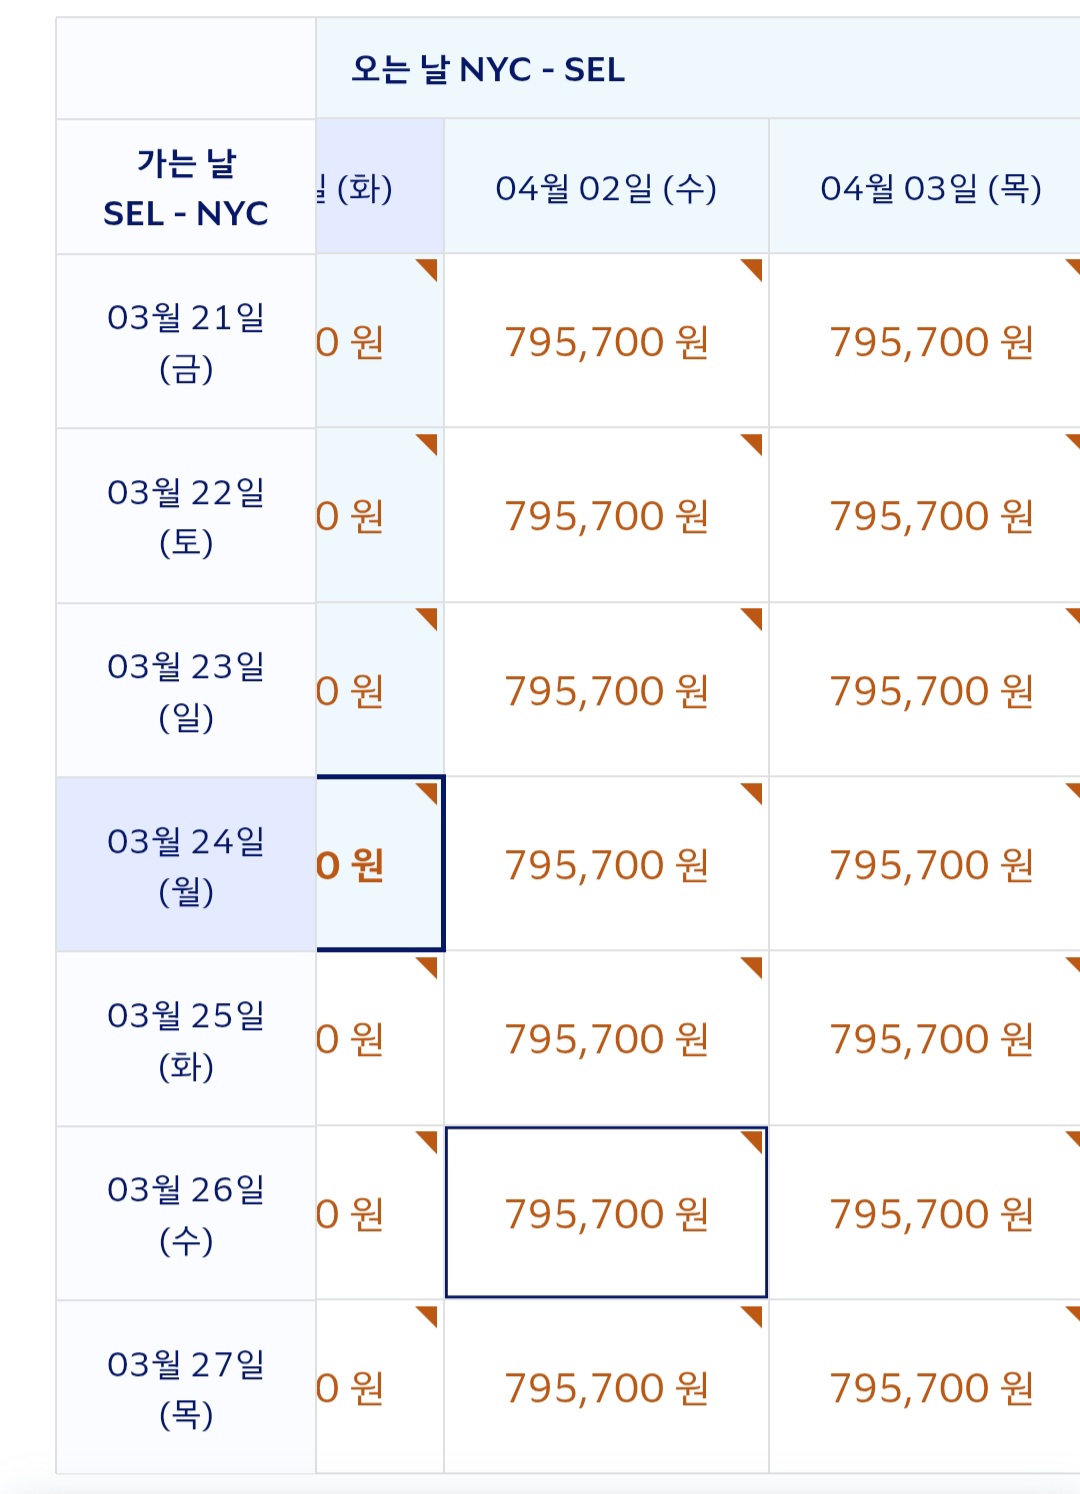
Task: Click orange triangle in 03월 24일, 04월 02일 cell
Action: click(x=754, y=791)
